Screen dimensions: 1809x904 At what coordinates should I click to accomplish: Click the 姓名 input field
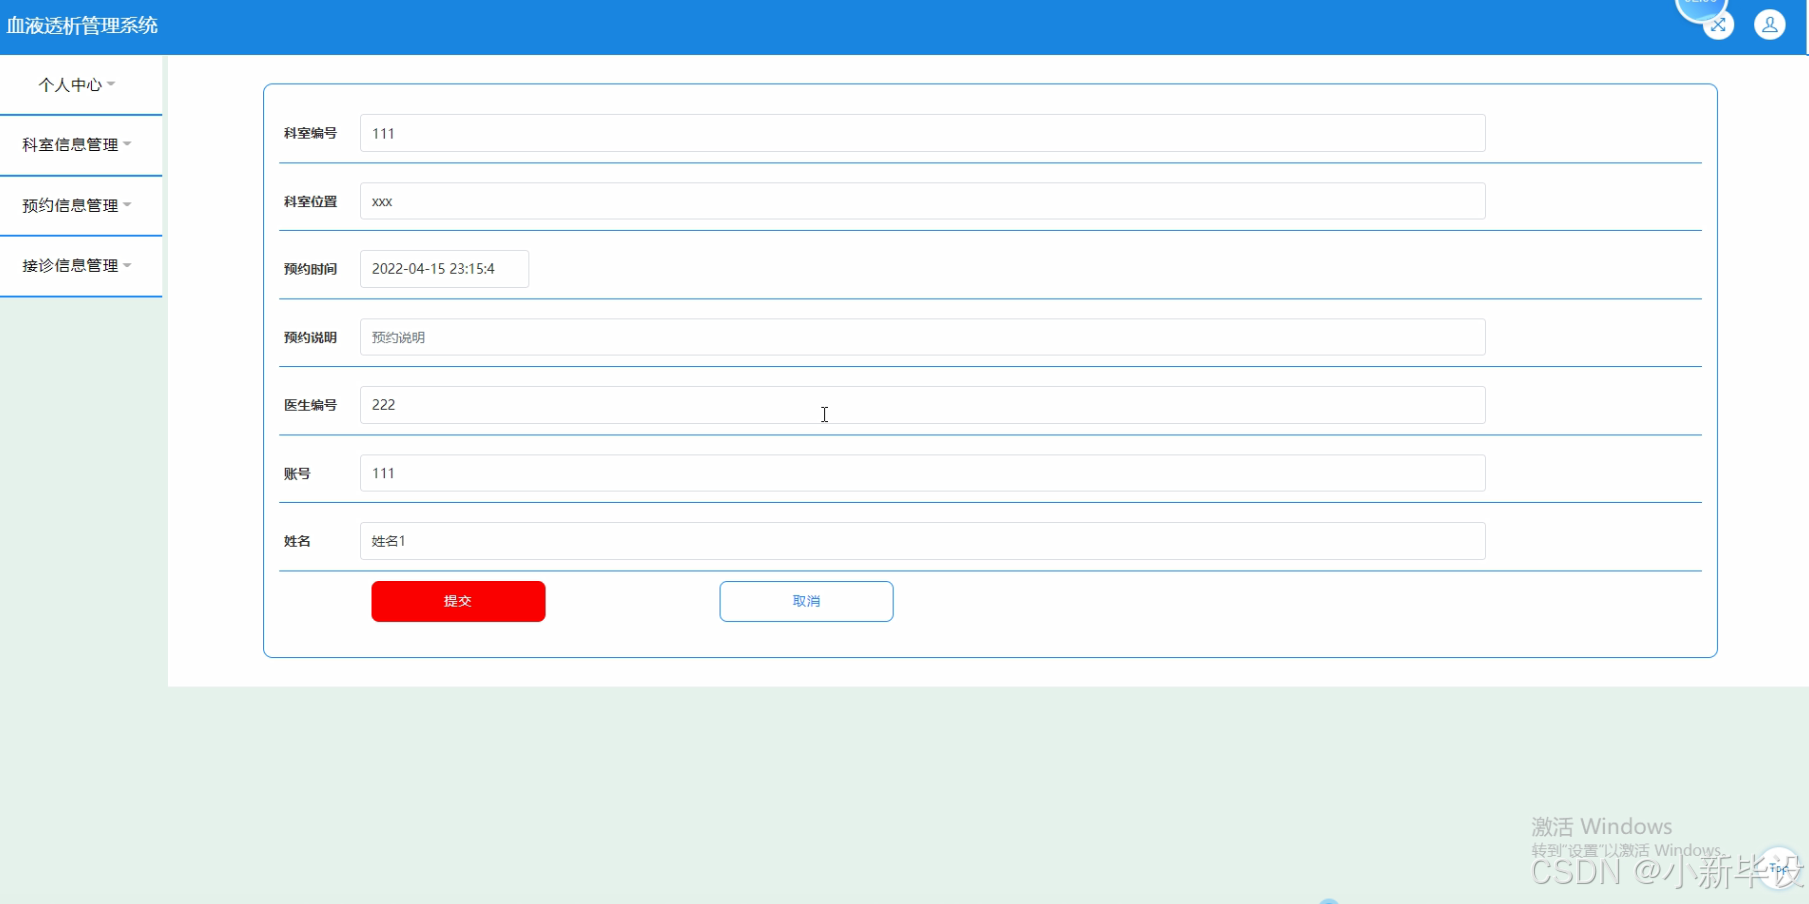click(x=922, y=541)
